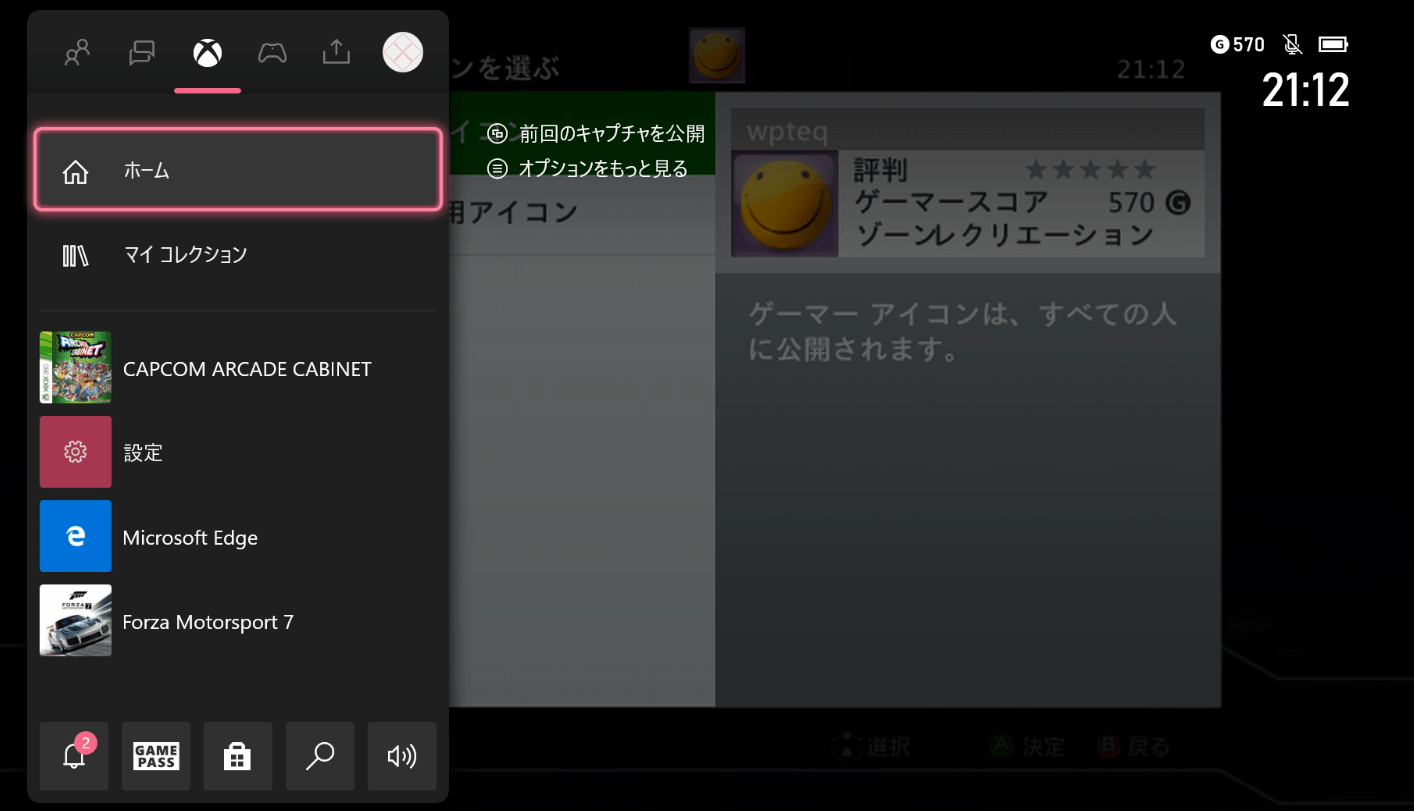Click the capture share glyph icon
The width and height of the screenshot is (1414, 811).
click(497, 134)
